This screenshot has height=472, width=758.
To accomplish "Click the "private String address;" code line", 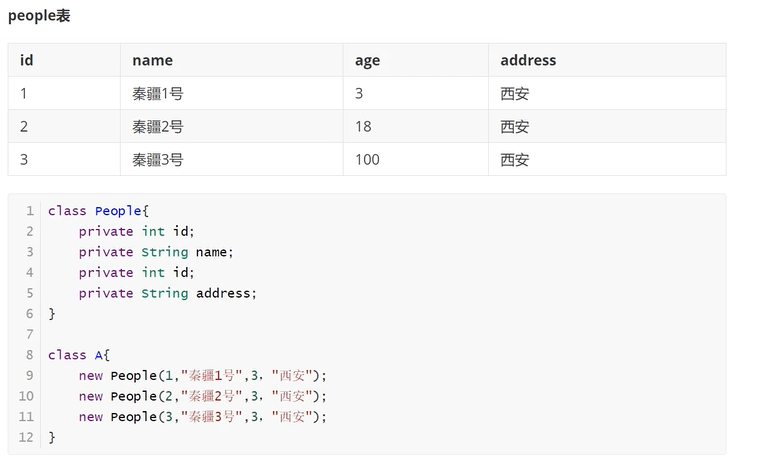I will pyautogui.click(x=167, y=293).
